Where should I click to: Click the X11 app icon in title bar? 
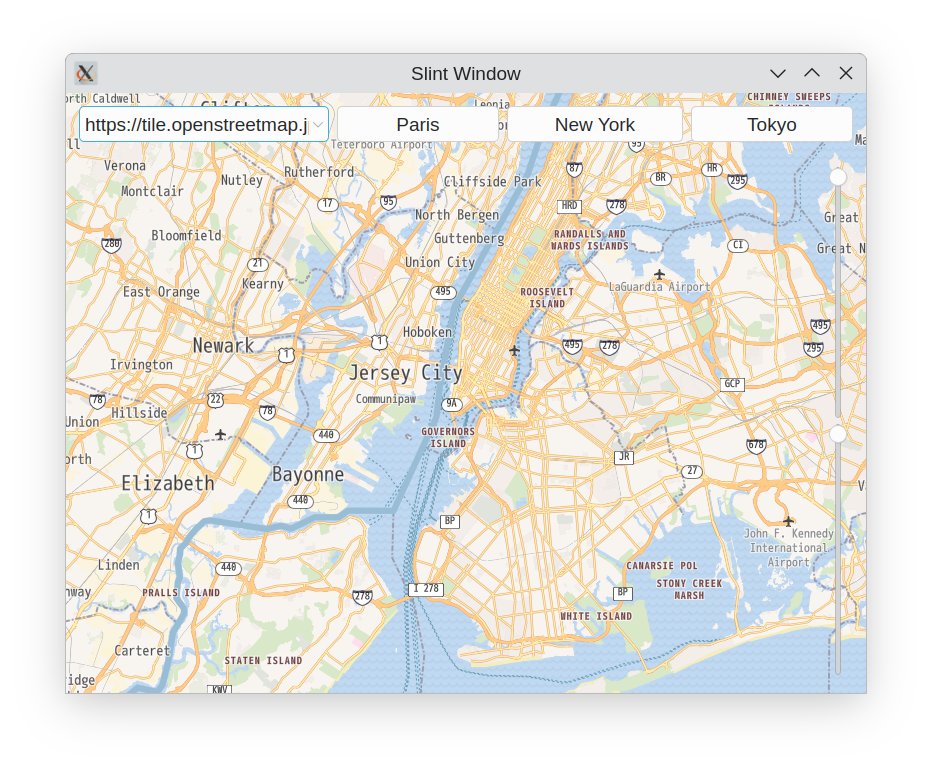pyautogui.click(x=86, y=73)
